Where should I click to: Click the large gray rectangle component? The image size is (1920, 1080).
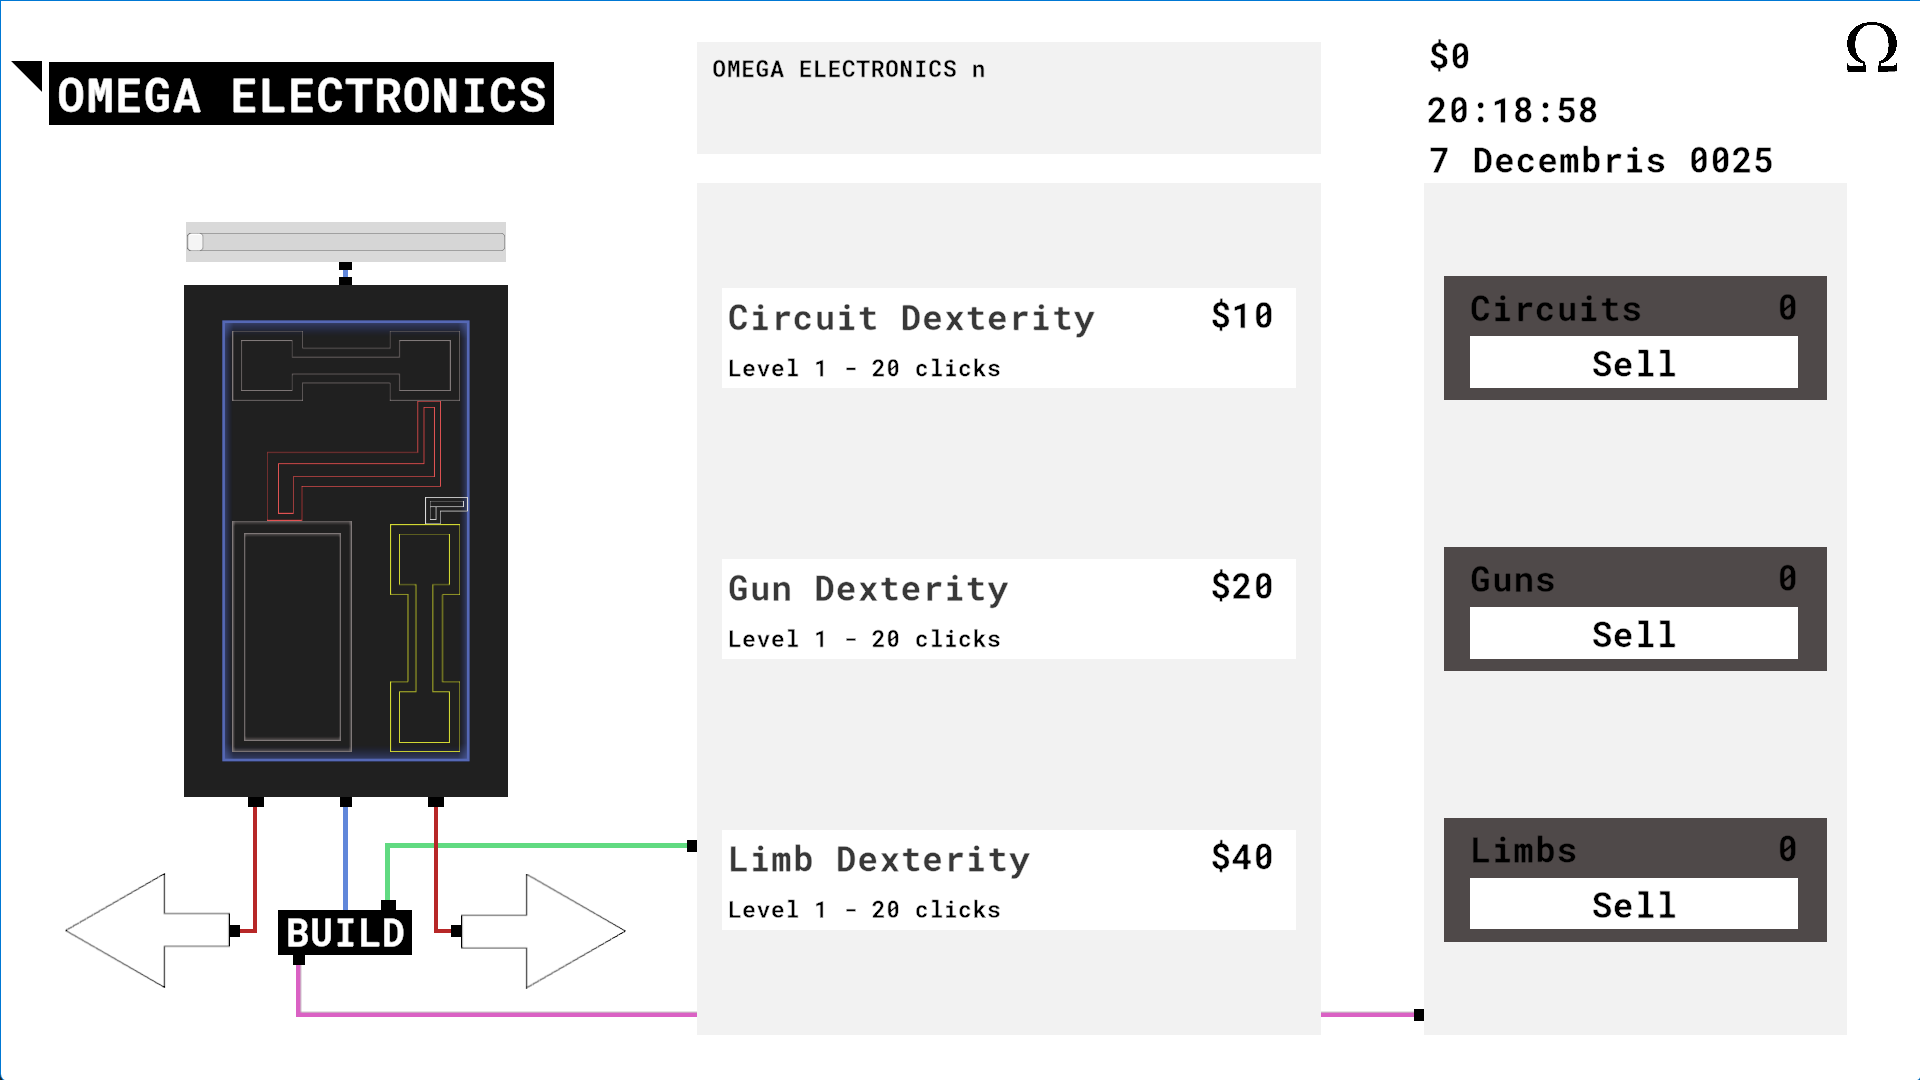[292, 636]
